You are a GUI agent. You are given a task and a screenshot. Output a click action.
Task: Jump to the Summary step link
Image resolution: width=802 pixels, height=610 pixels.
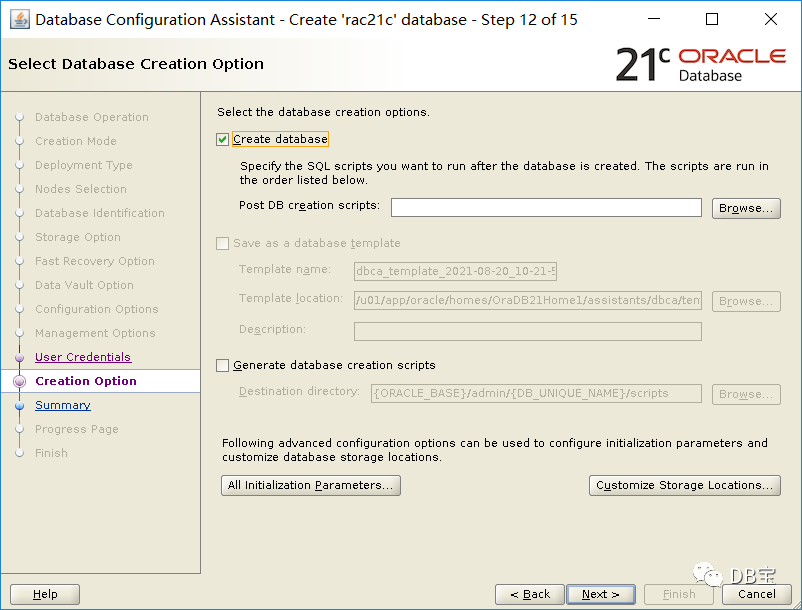(63, 405)
